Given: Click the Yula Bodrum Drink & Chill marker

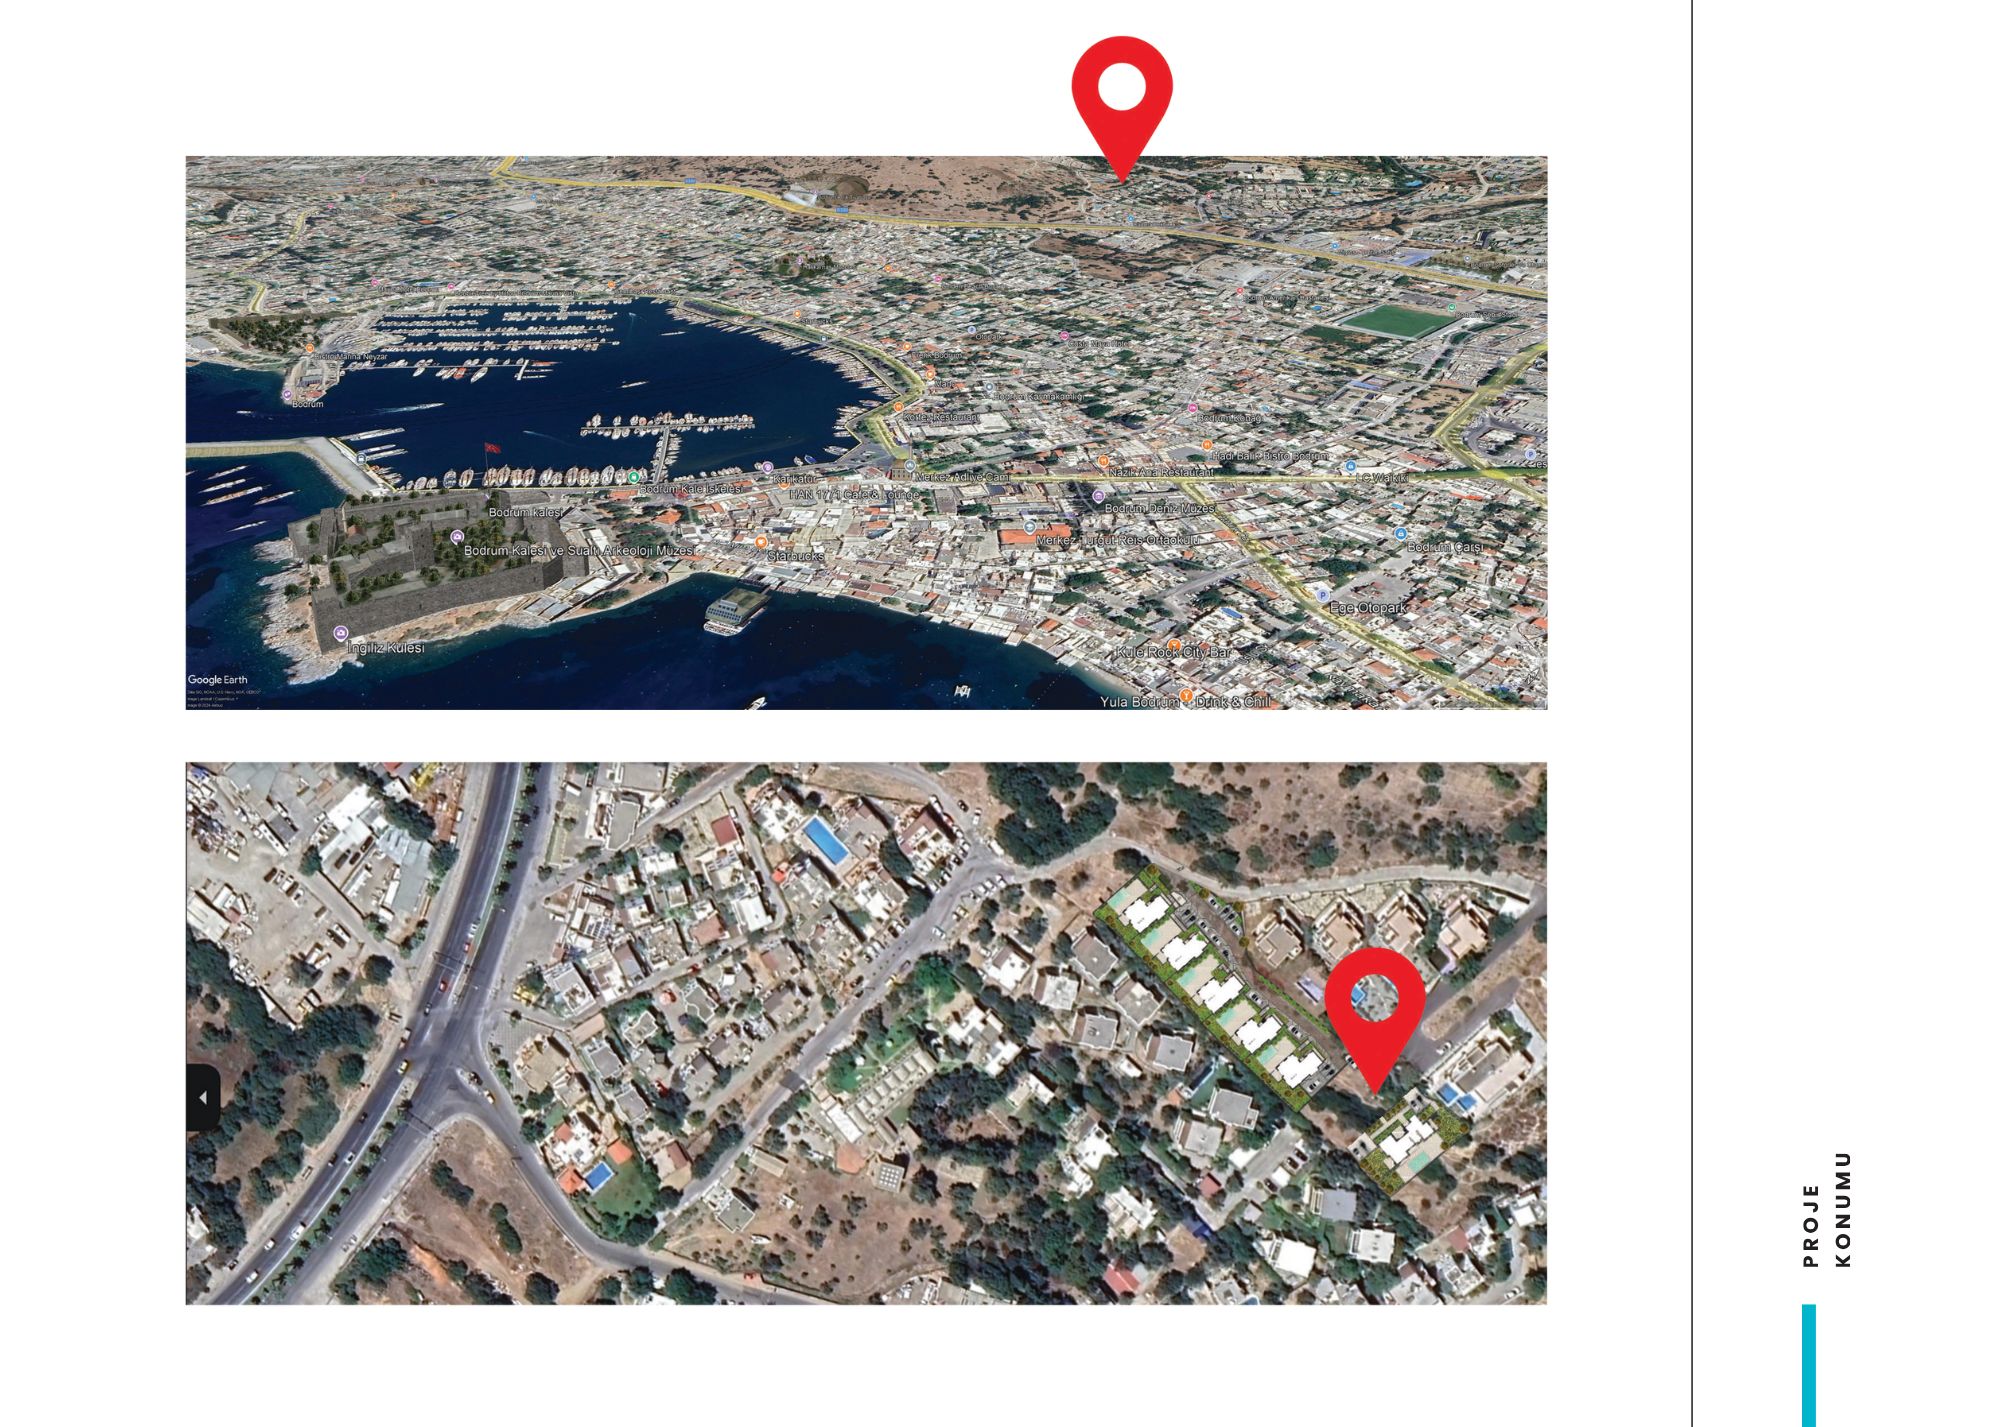Looking at the screenshot, I should (x=1186, y=695).
